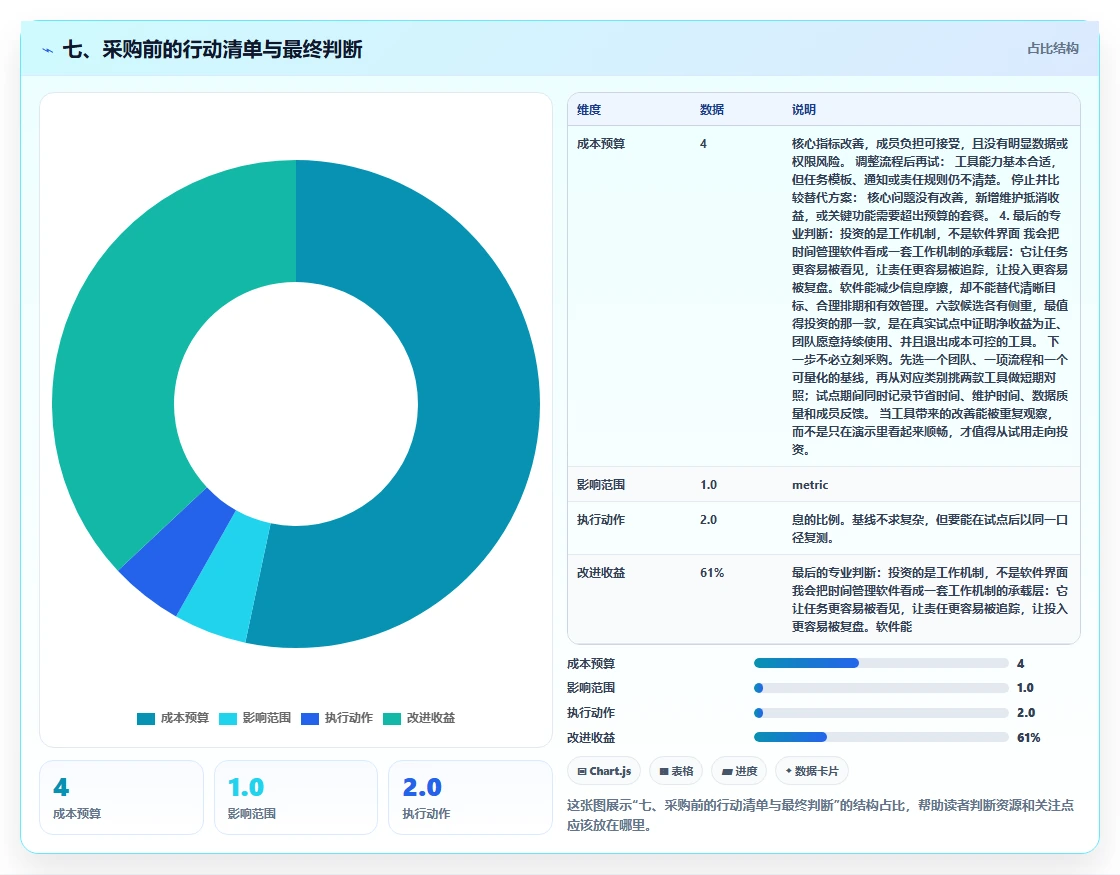Viewport: 1120px width, 875px height.
Task: Select the 影响范围 stat card showing 1.0
Action: coord(296,797)
